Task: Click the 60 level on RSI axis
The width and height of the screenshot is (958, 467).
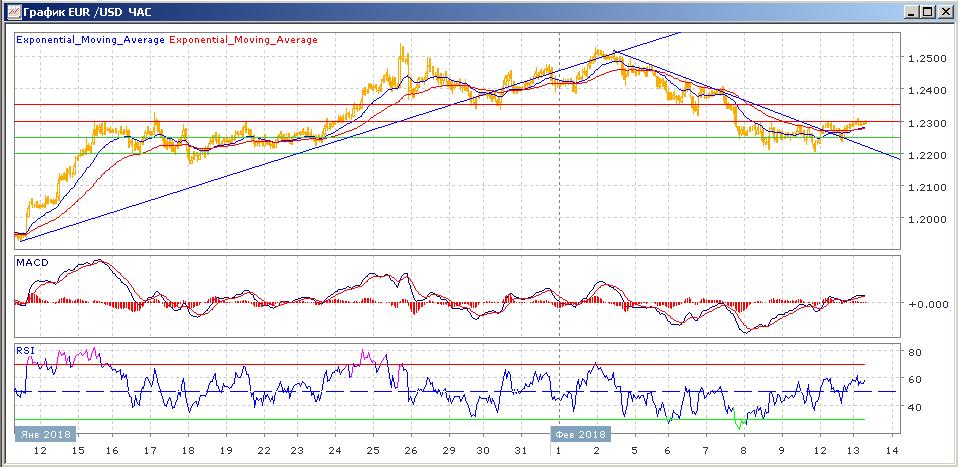Action: coord(914,380)
